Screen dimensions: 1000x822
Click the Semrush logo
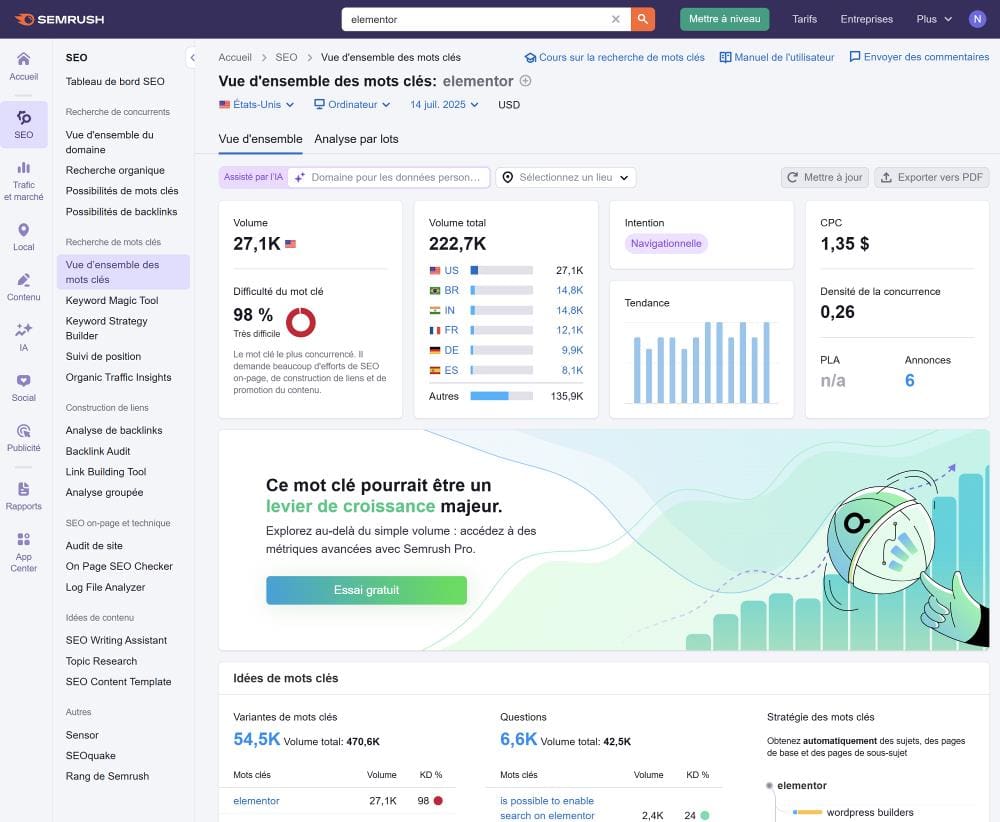point(59,19)
